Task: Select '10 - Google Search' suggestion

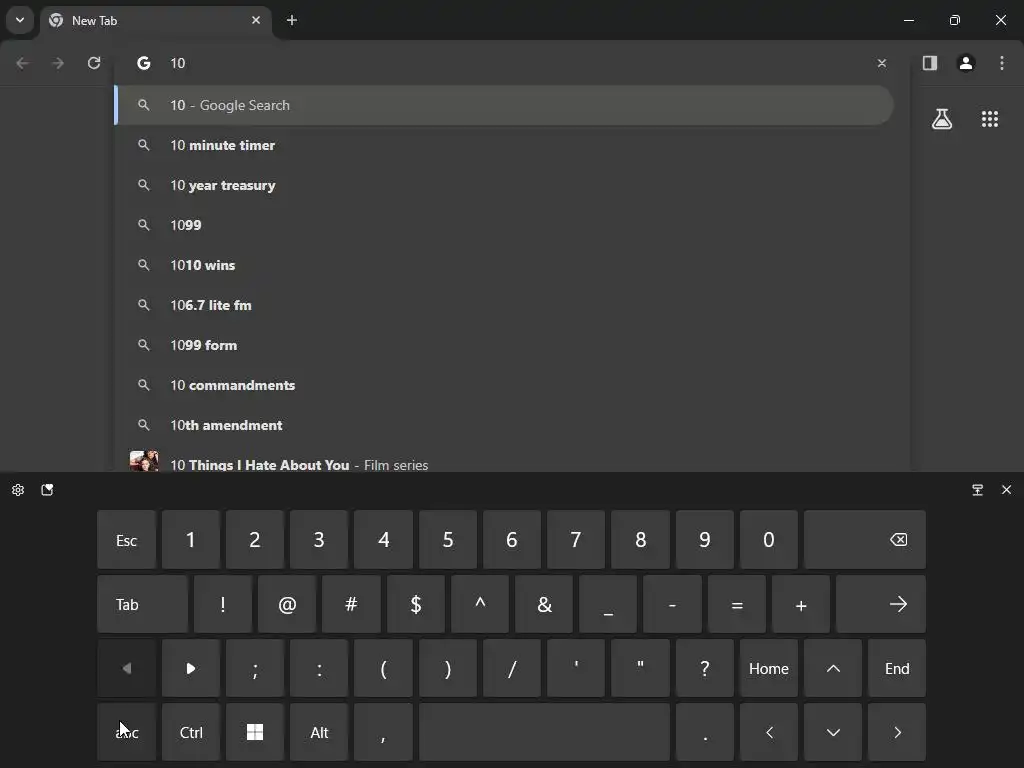Action: (504, 105)
